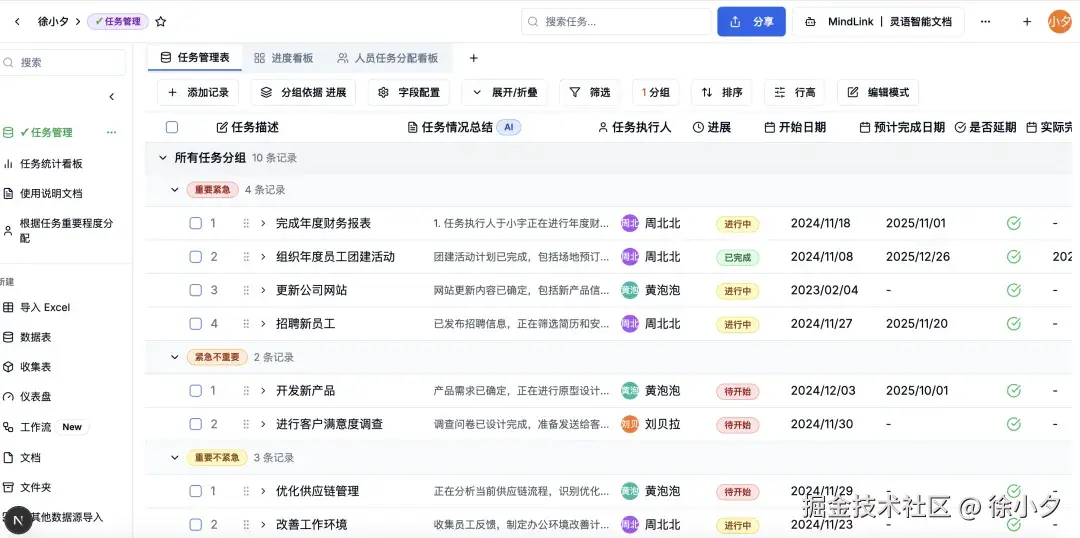
Task: Focus the sidebar 搜索 field
Action: 62,62
